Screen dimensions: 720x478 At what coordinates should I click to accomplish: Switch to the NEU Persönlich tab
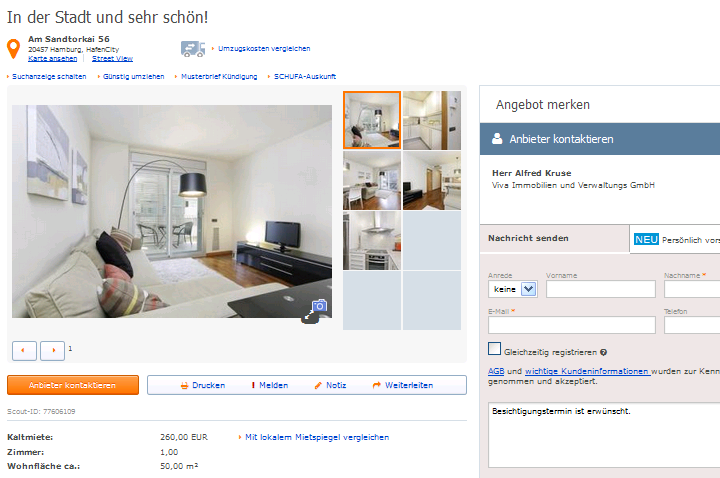point(675,239)
